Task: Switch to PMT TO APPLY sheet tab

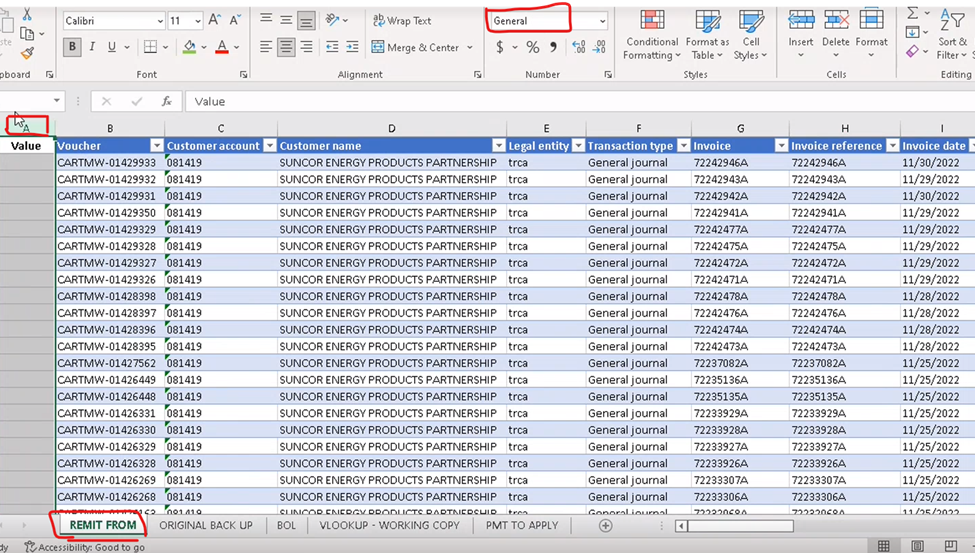Action: [522, 526]
